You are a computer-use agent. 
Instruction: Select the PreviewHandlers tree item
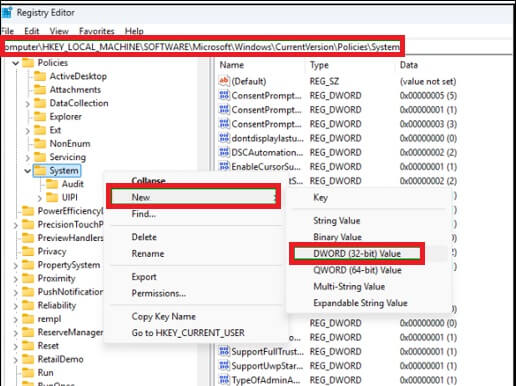70,238
